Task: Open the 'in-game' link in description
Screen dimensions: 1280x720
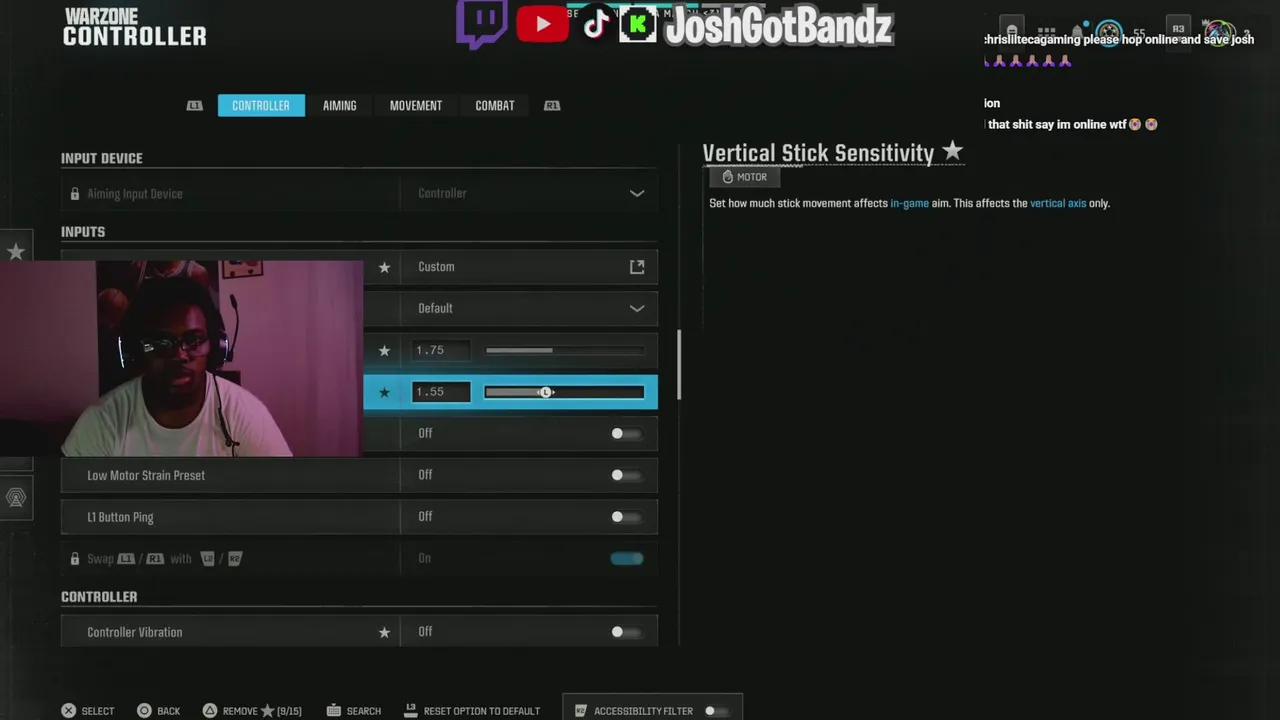Action: [x=909, y=203]
